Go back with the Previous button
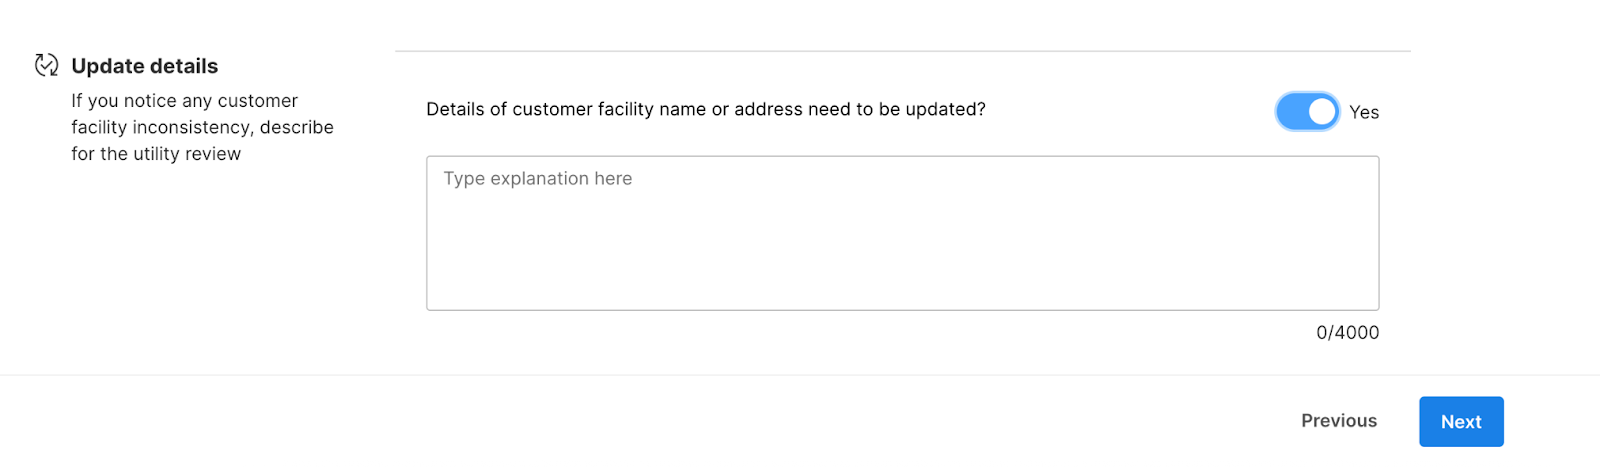 click(1338, 421)
